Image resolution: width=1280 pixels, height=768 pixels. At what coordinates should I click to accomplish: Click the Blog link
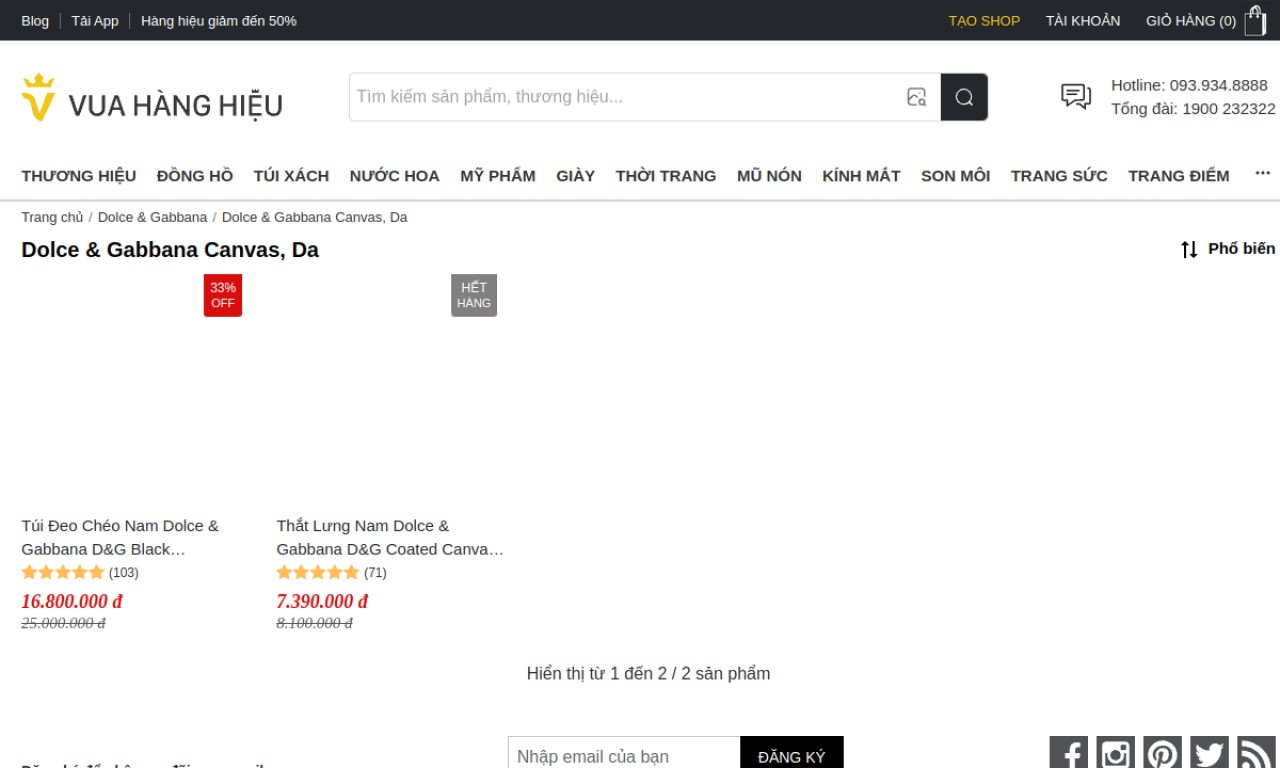coord(35,21)
